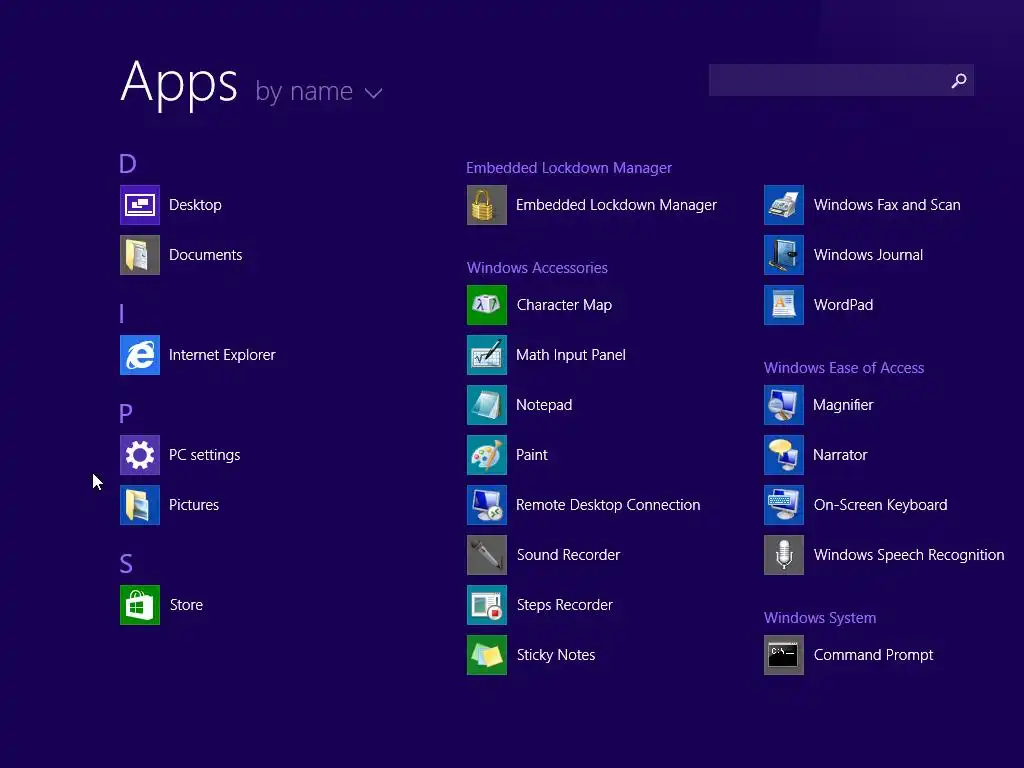Click the Windows Ease of Access heading
The width and height of the screenshot is (1024, 768).
(844, 368)
